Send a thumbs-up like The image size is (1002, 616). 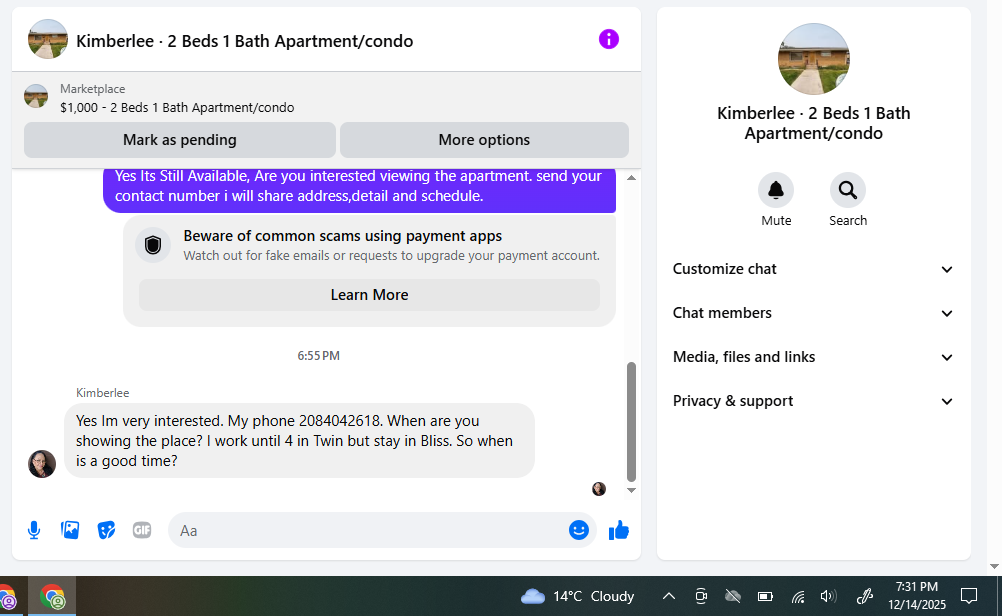619,530
